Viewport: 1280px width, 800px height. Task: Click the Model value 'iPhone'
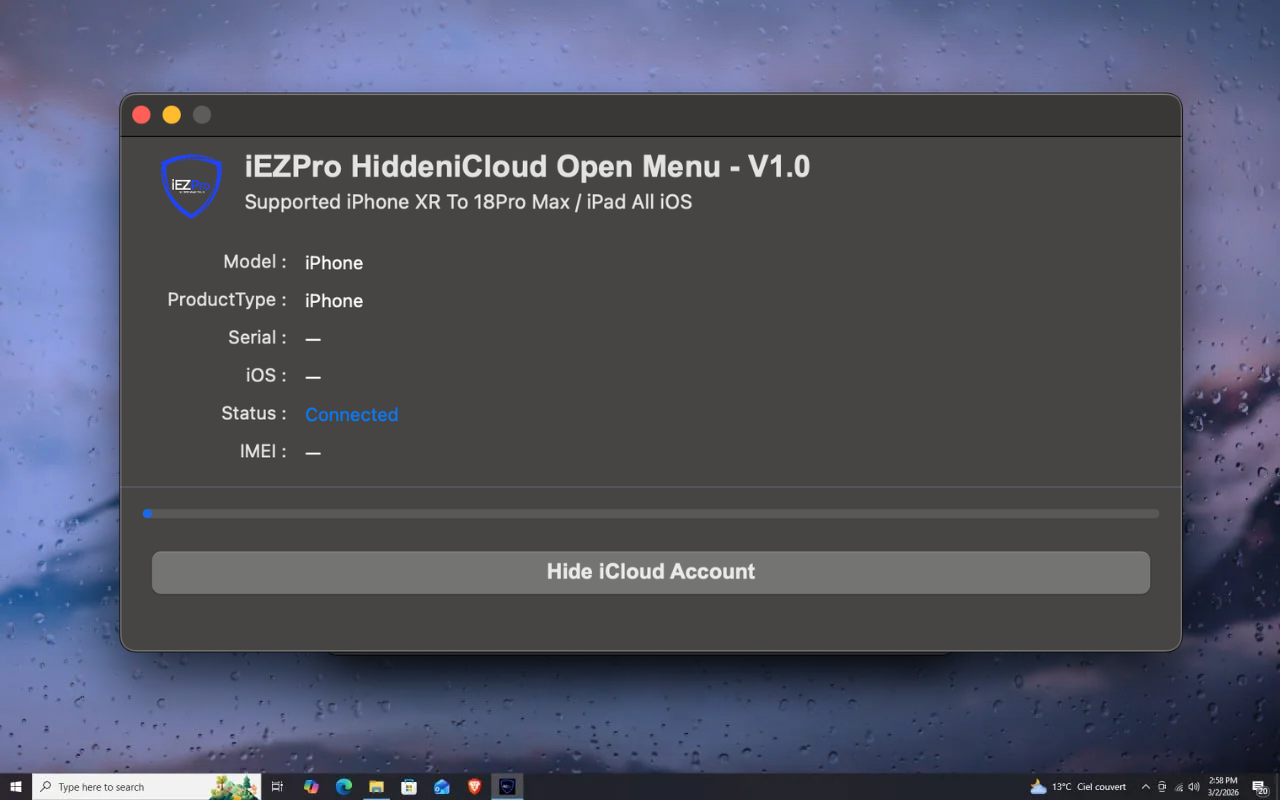pos(334,263)
